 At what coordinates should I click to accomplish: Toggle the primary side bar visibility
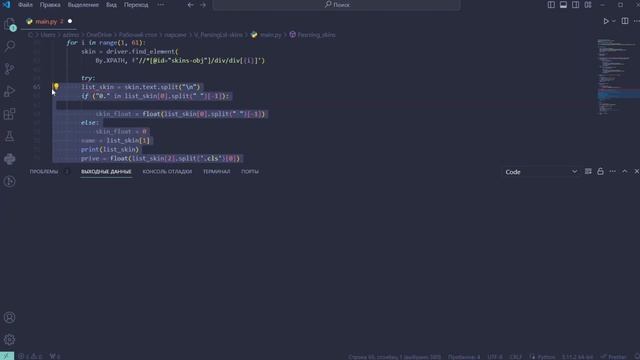551,5
